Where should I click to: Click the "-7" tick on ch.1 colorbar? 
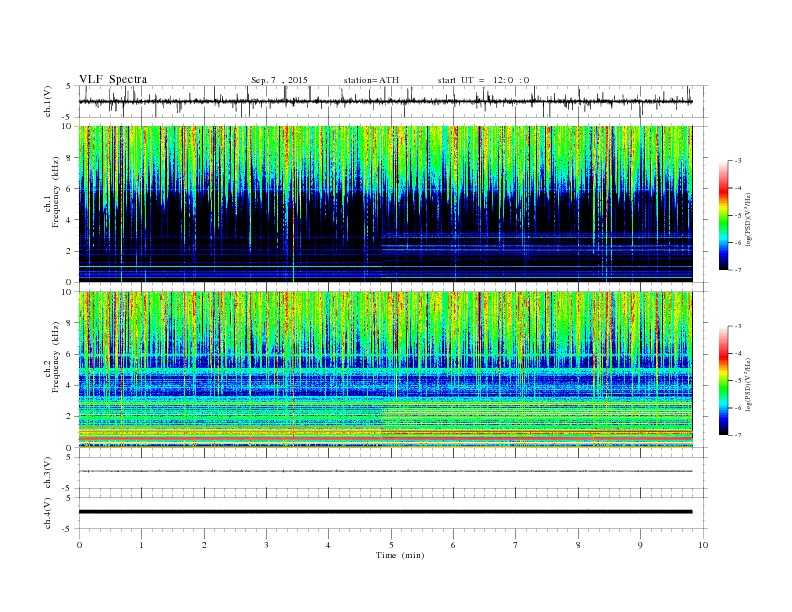pos(737,270)
